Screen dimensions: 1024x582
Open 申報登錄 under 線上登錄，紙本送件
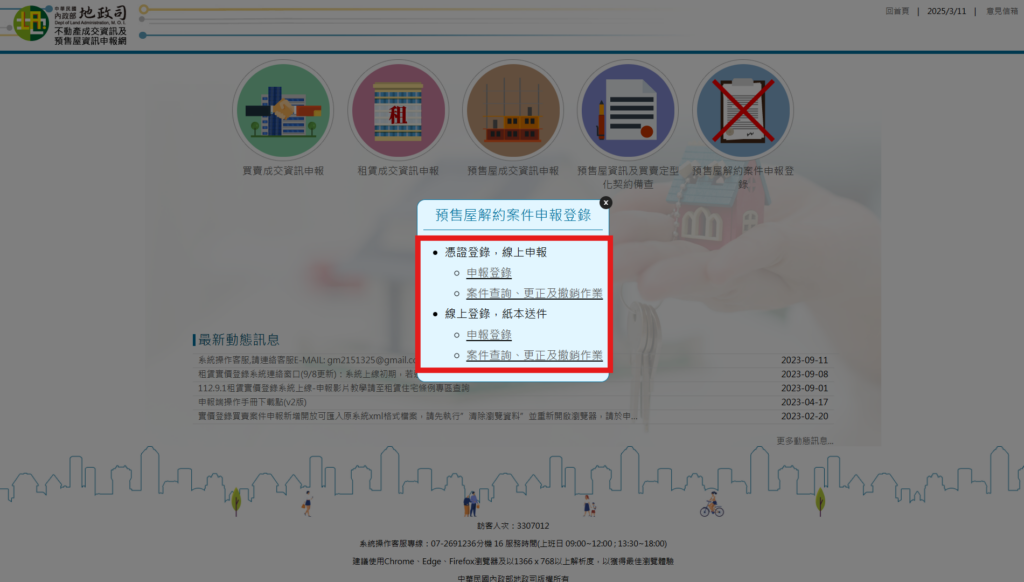pyautogui.click(x=489, y=333)
